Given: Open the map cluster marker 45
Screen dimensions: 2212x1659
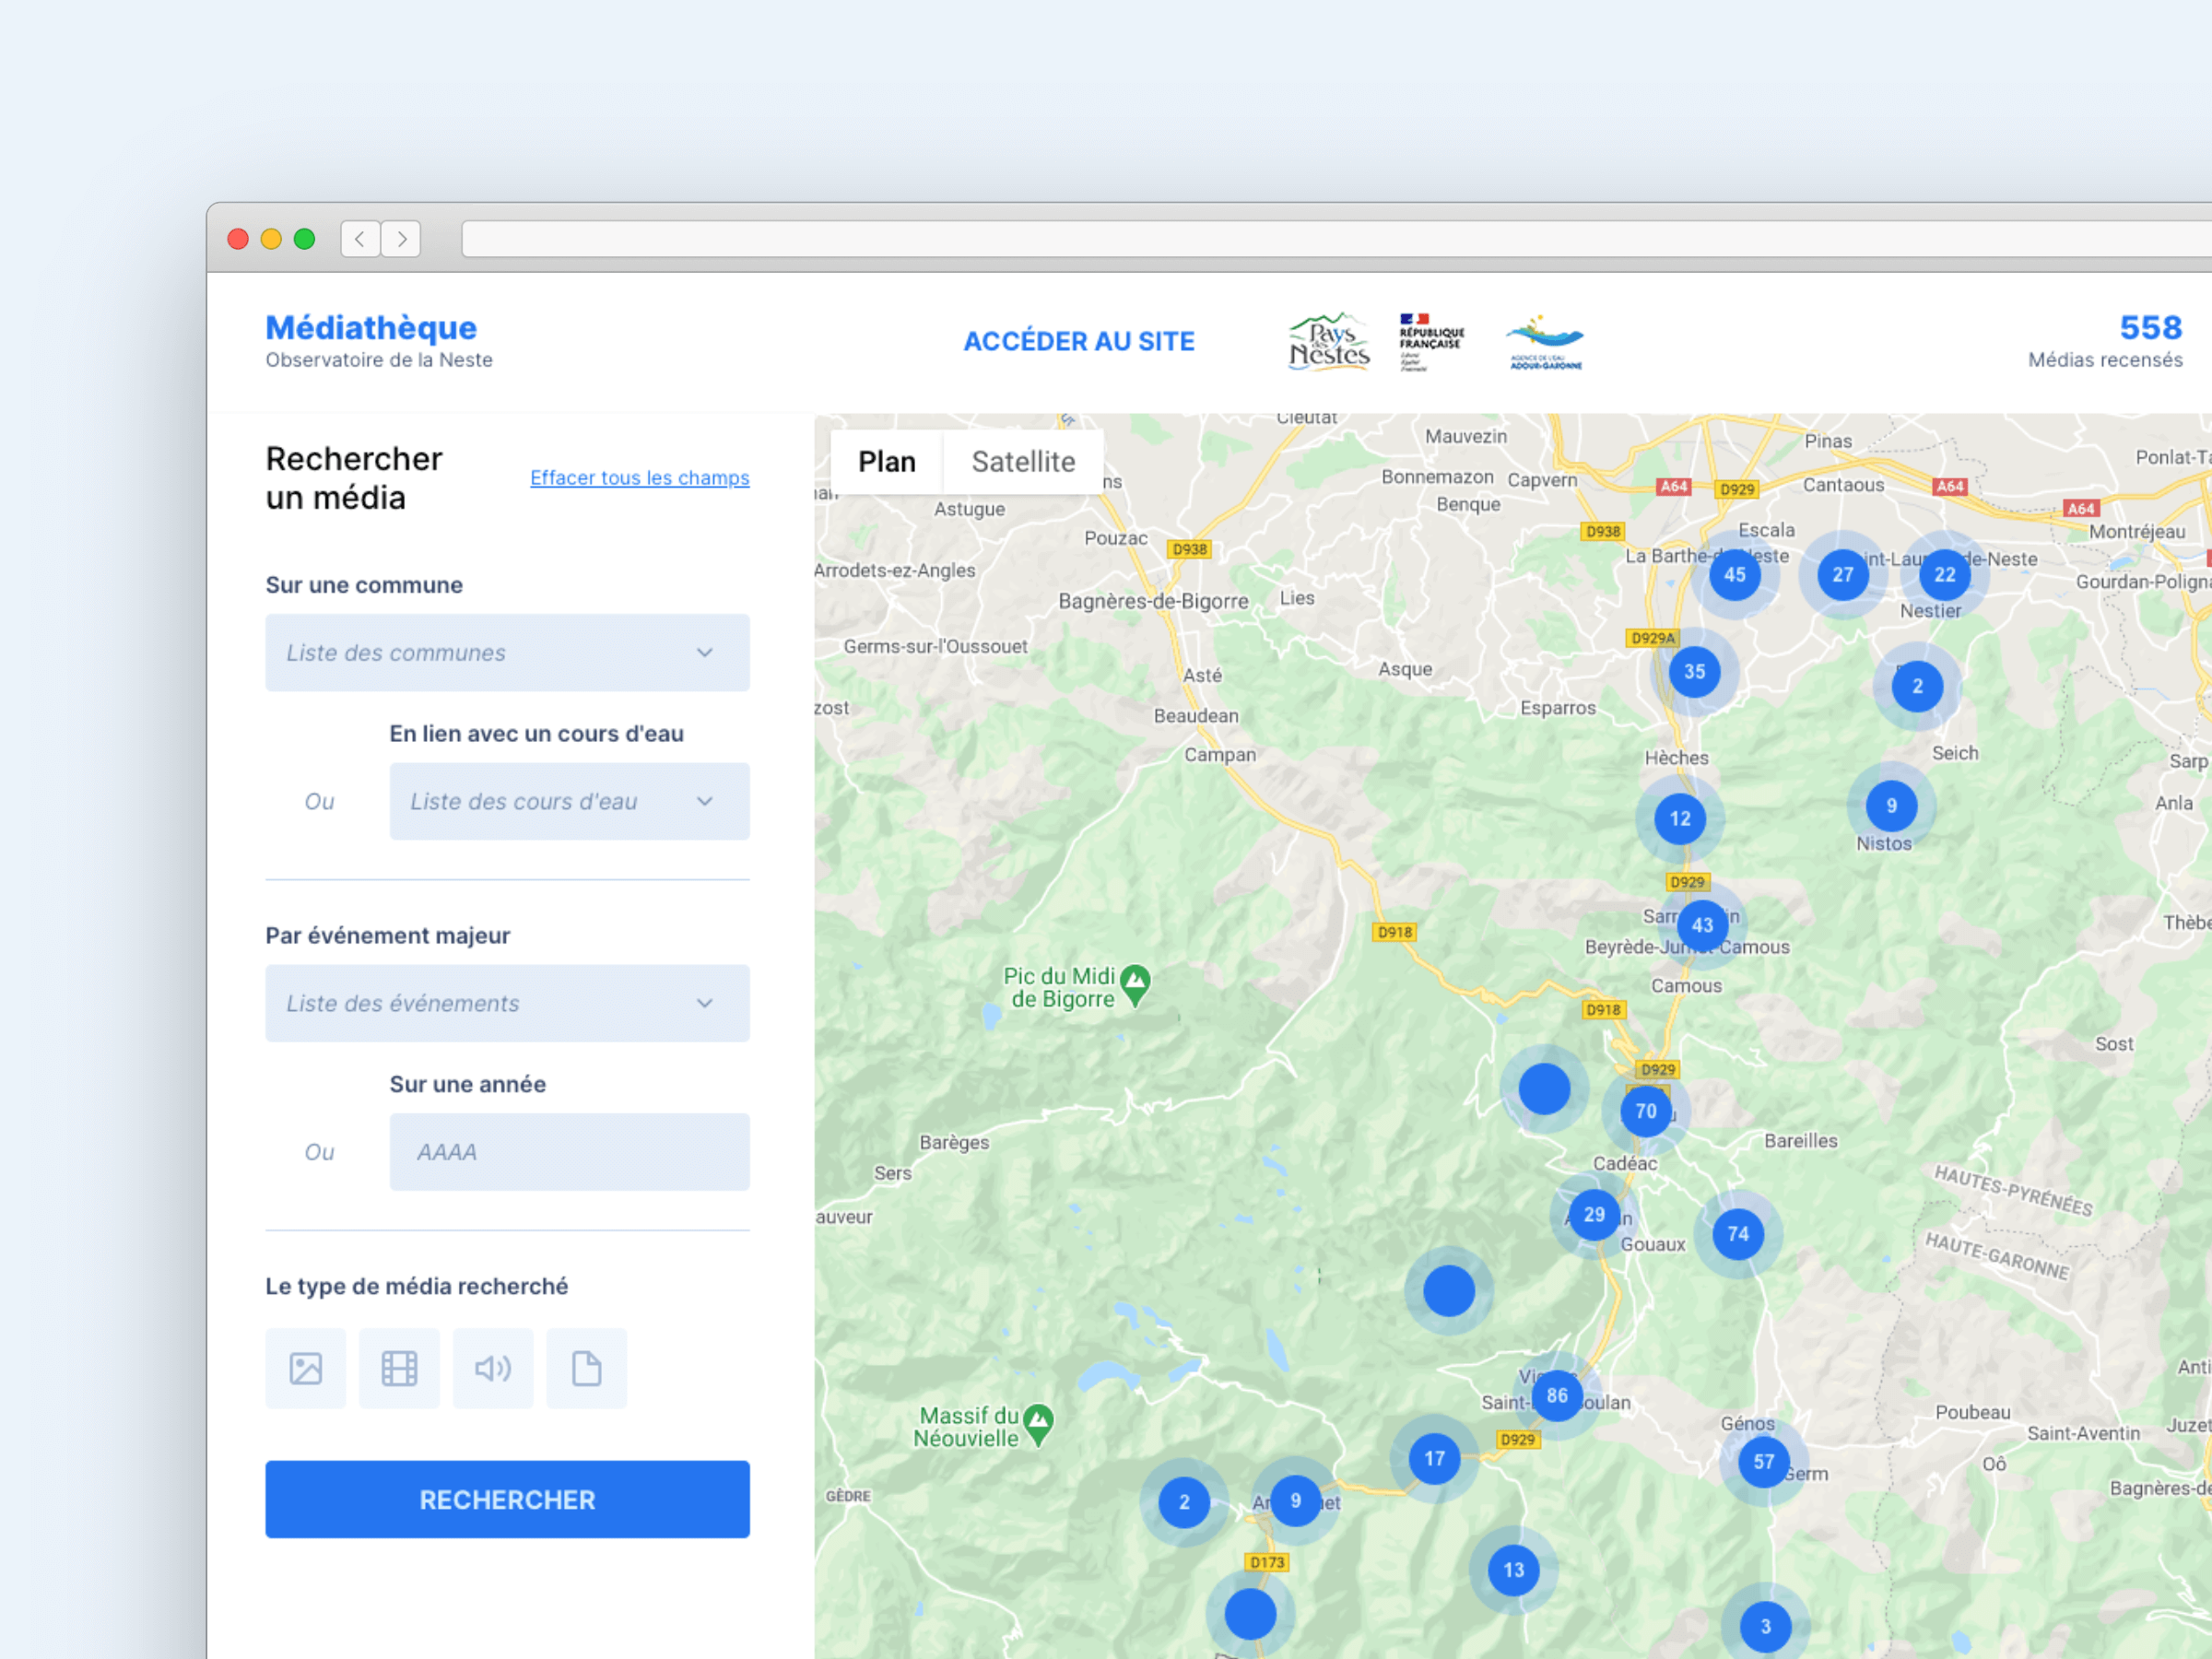Looking at the screenshot, I should 1735,575.
